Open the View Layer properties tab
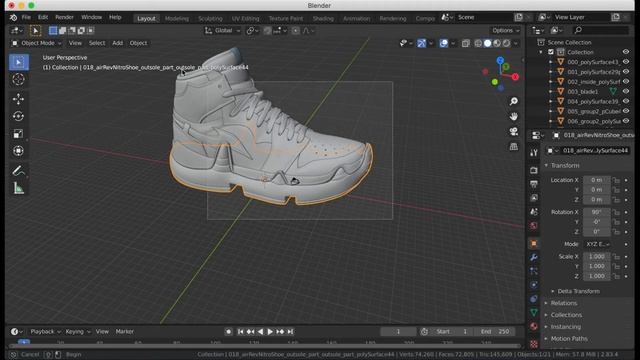Viewport: 640px width, 360px height. coord(534,198)
